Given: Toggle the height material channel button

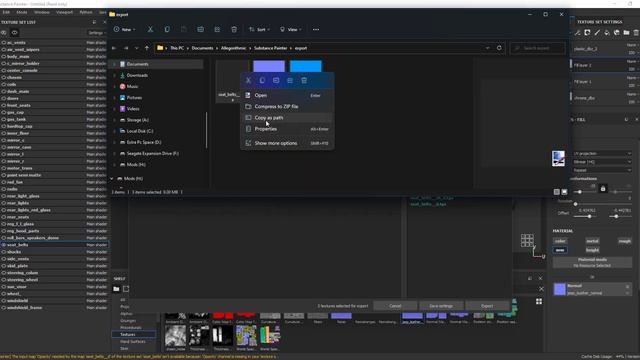Looking at the screenshot, I should pyautogui.click(x=592, y=250).
